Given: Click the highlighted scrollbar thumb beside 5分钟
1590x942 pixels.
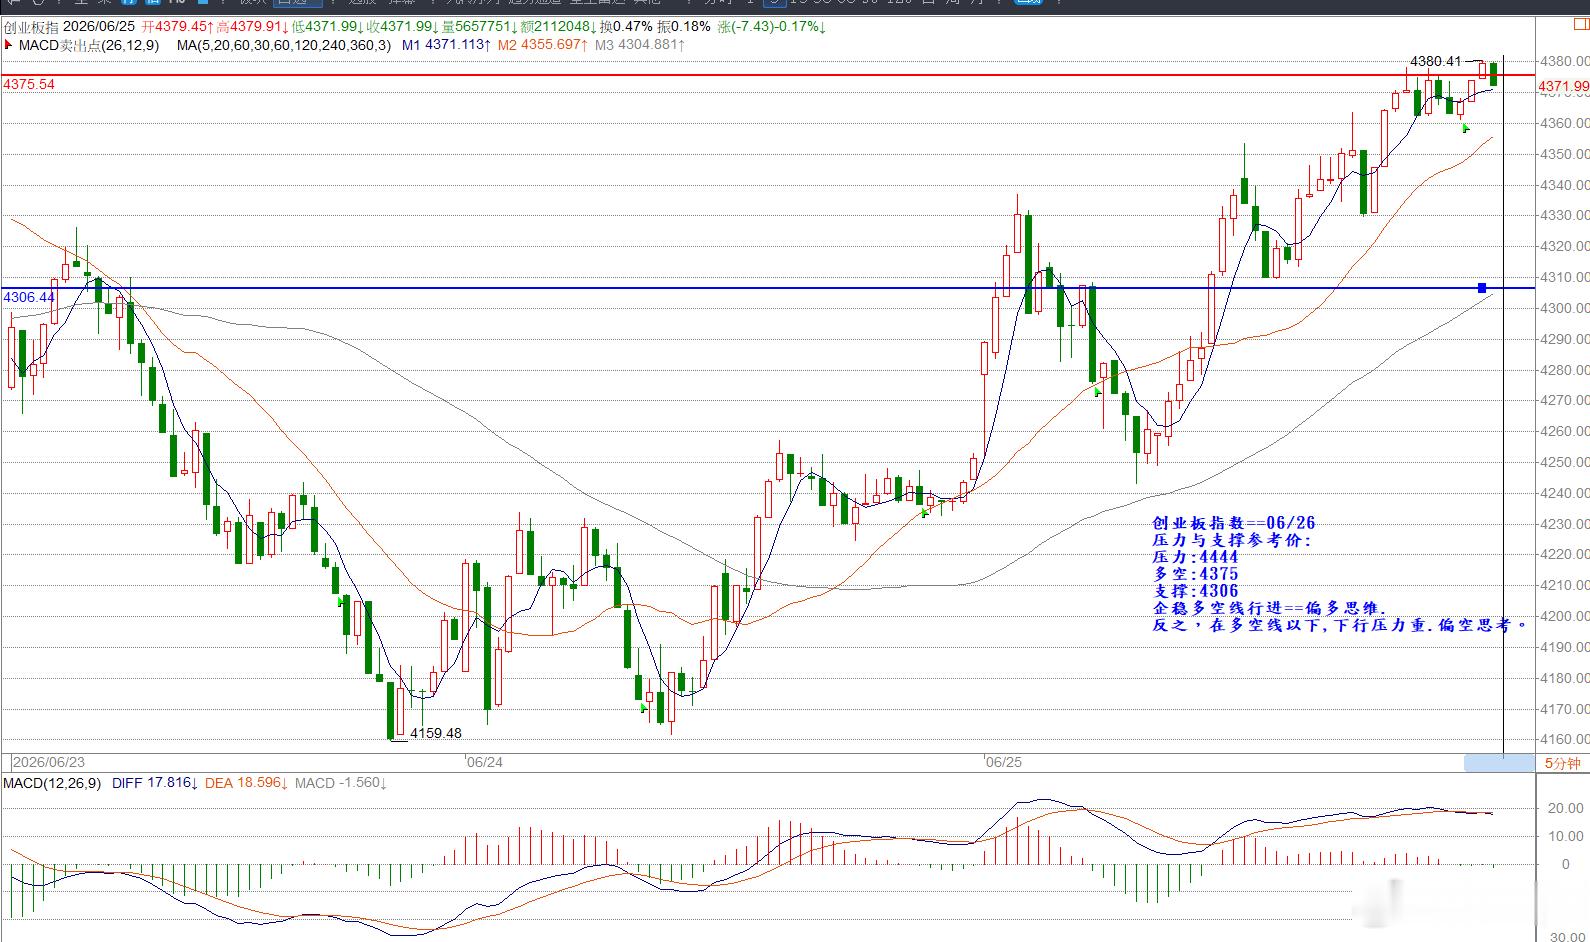Looking at the screenshot, I should pyautogui.click(x=1498, y=763).
